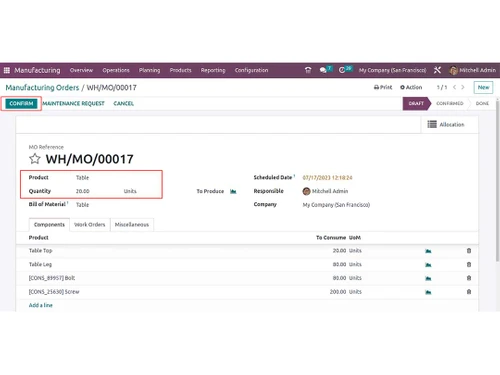Click the Print menu
This screenshot has height=375, width=500.
point(383,87)
